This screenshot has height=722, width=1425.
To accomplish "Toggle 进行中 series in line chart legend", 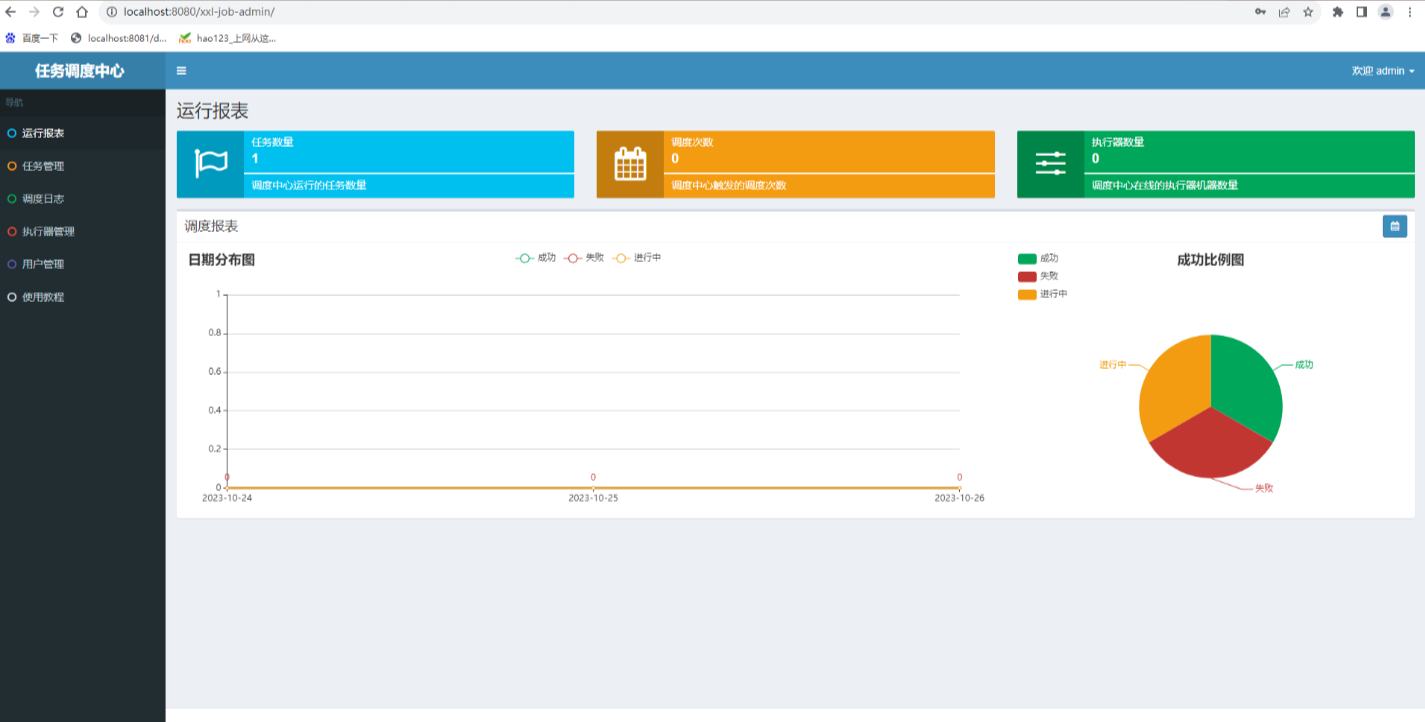I will [636, 258].
